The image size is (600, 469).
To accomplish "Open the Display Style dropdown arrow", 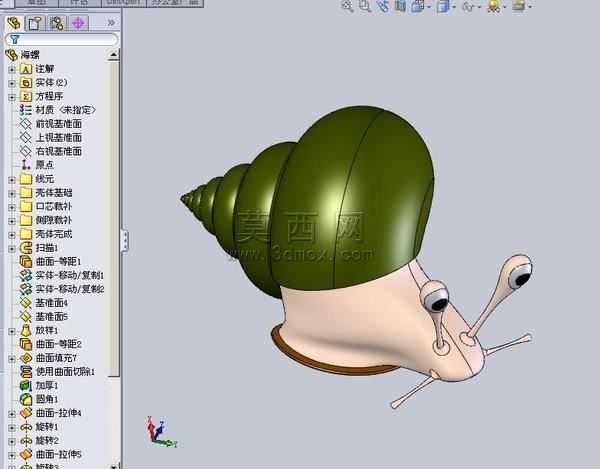I will [x=454, y=7].
